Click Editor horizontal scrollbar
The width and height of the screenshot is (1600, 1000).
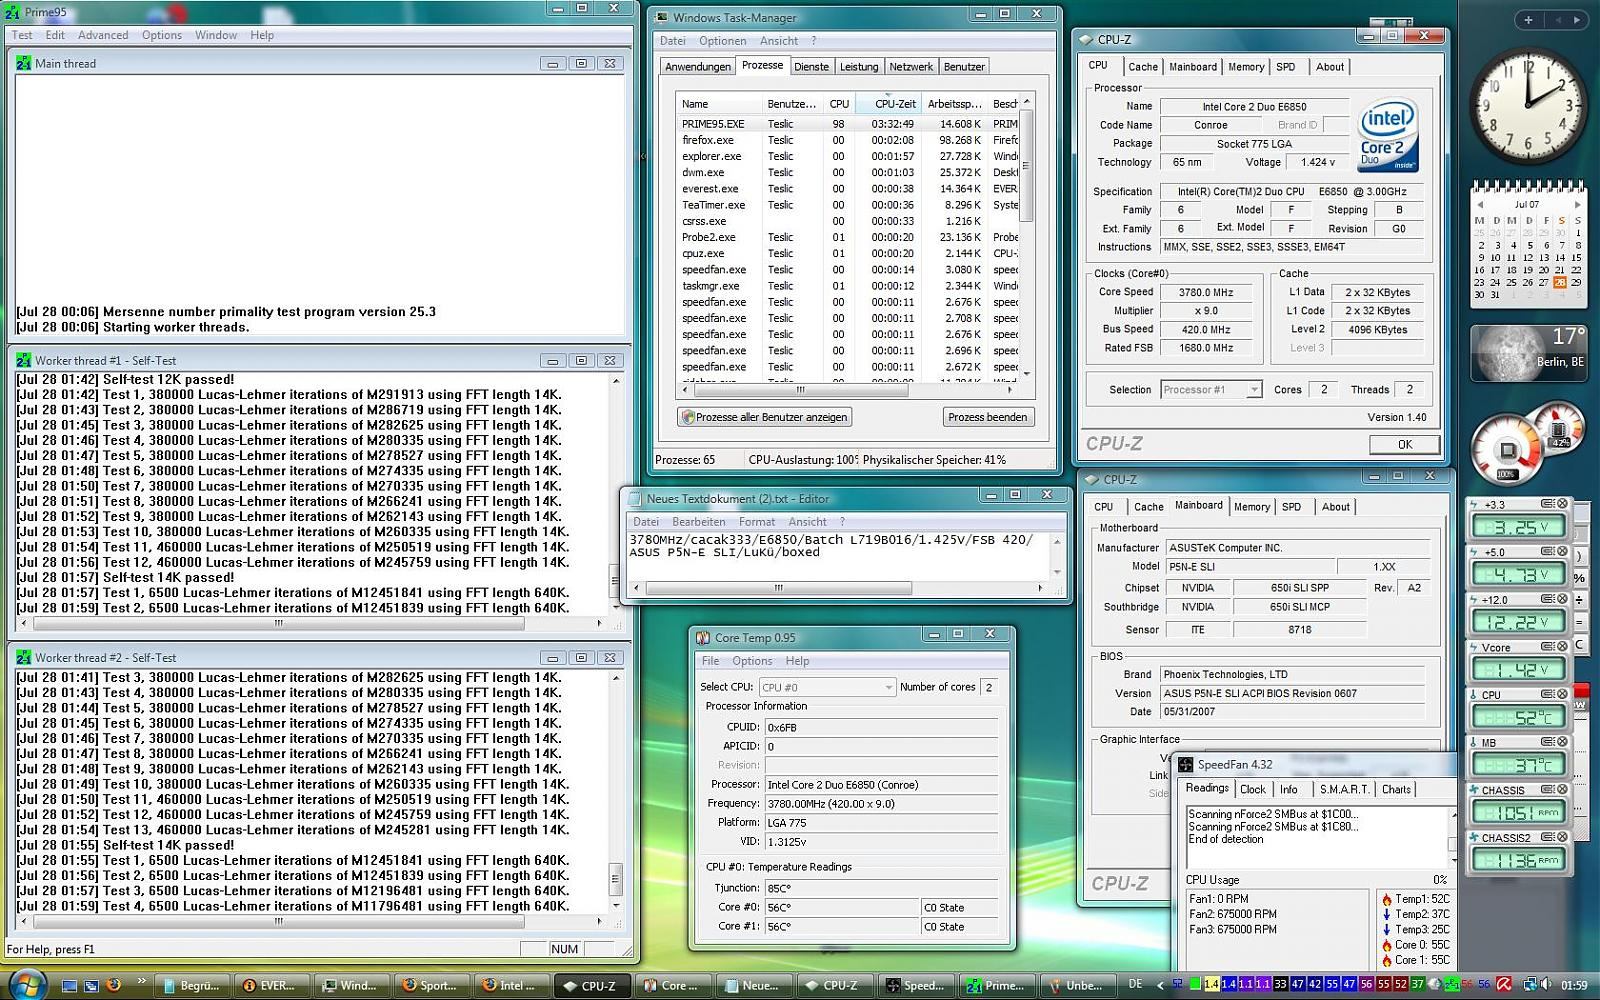[x=837, y=588]
